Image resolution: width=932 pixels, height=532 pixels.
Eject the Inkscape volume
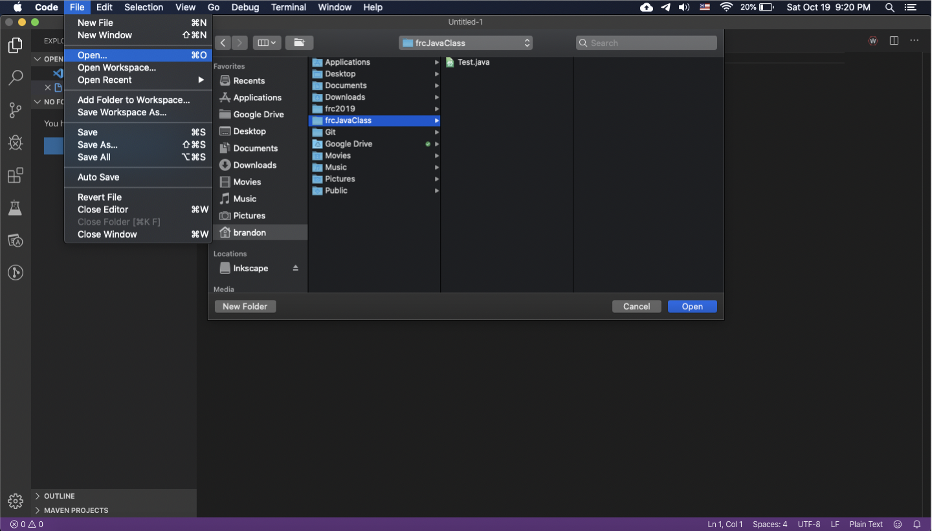pos(295,268)
